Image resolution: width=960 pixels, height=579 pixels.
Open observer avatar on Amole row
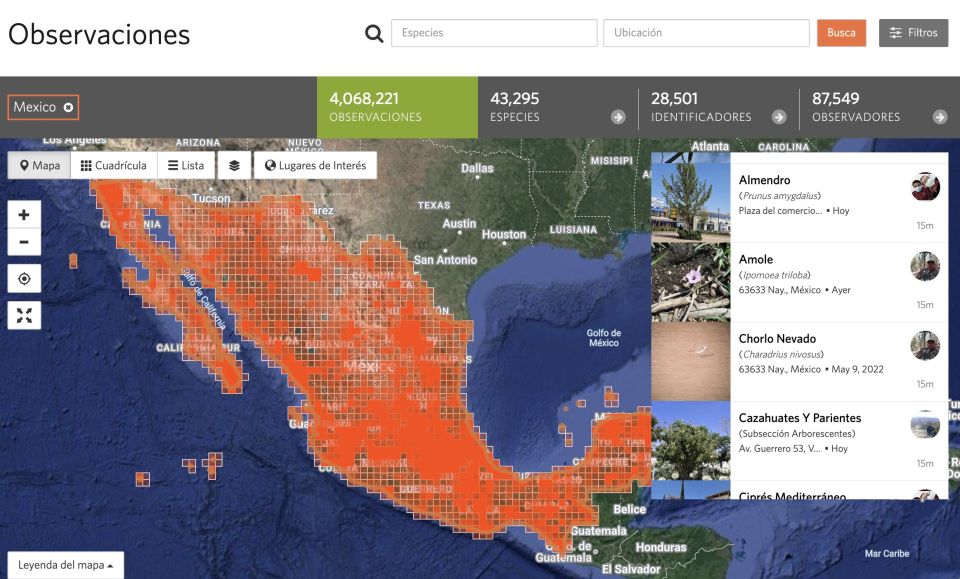pos(925,266)
